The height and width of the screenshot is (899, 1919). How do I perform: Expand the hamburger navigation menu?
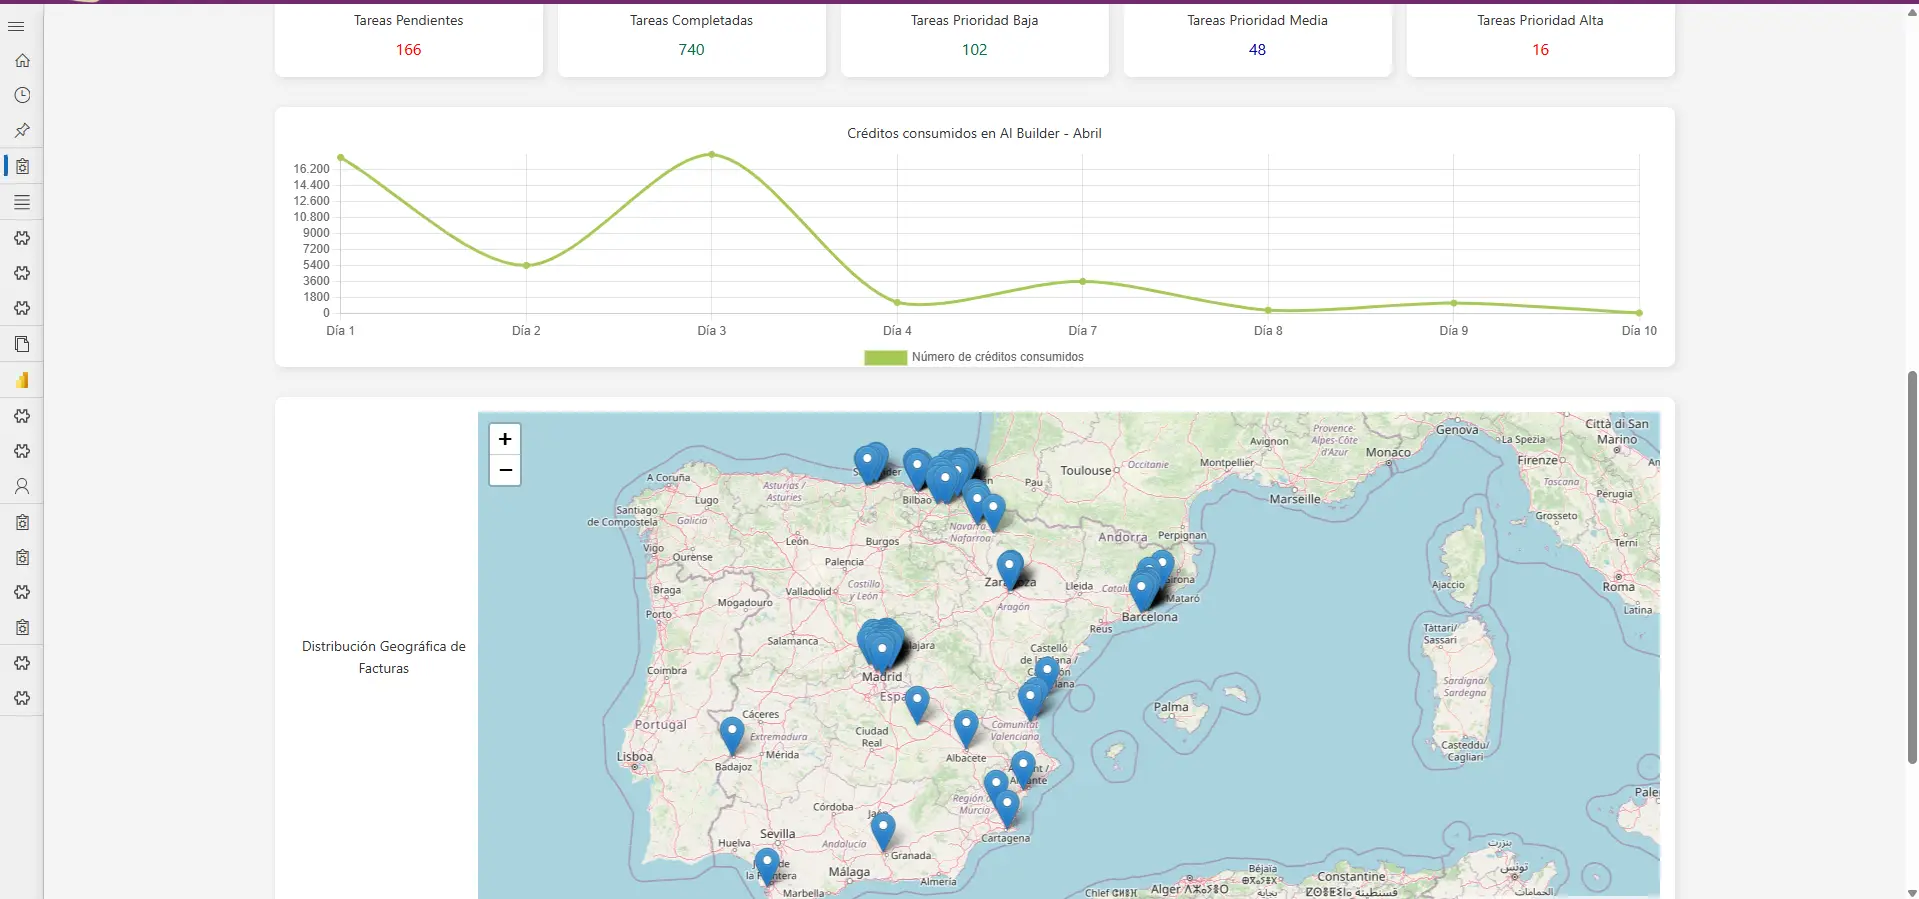[x=16, y=26]
